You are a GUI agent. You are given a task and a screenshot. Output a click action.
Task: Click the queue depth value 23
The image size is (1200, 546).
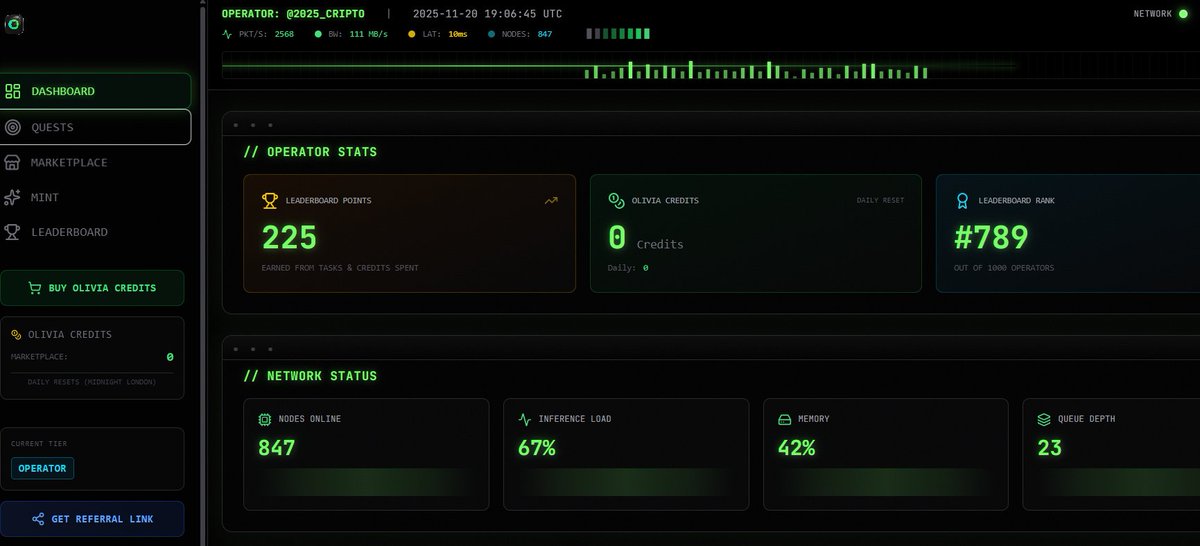1049,448
